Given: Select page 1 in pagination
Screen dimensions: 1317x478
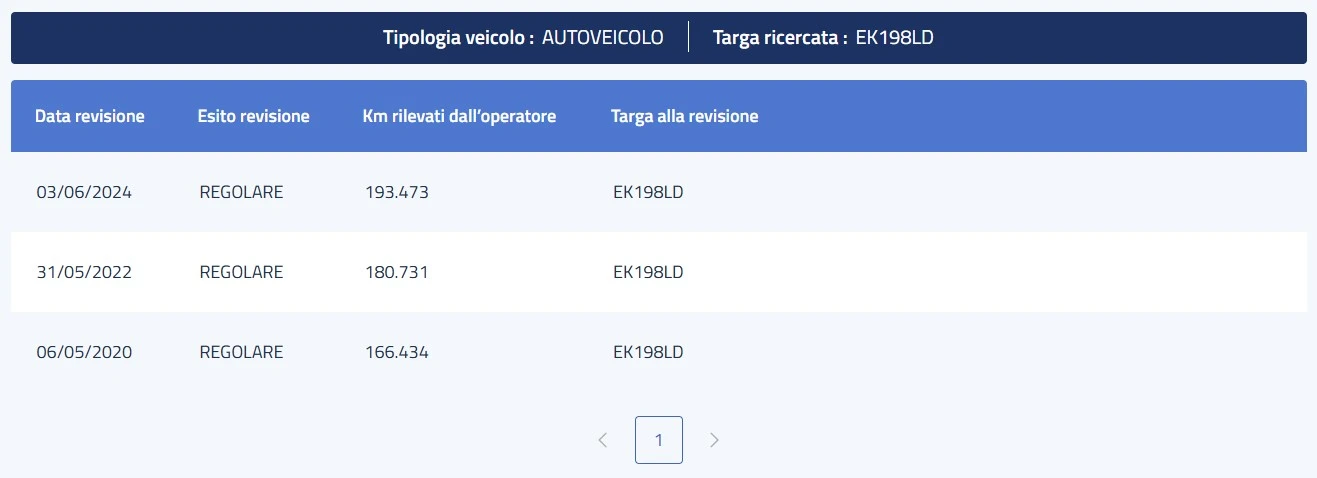Looking at the screenshot, I should click(659, 440).
